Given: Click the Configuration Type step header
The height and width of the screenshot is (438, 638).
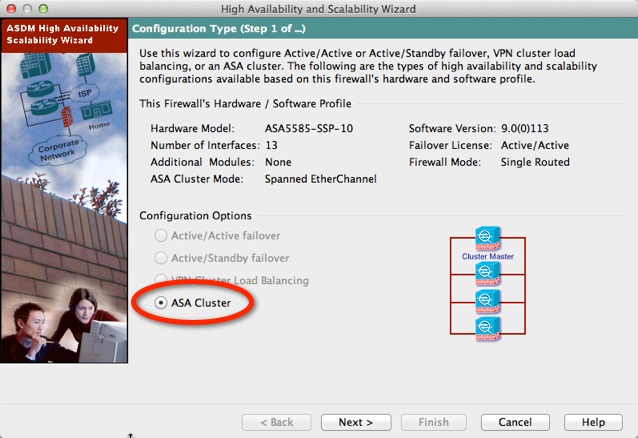Looking at the screenshot, I should click(x=219, y=28).
